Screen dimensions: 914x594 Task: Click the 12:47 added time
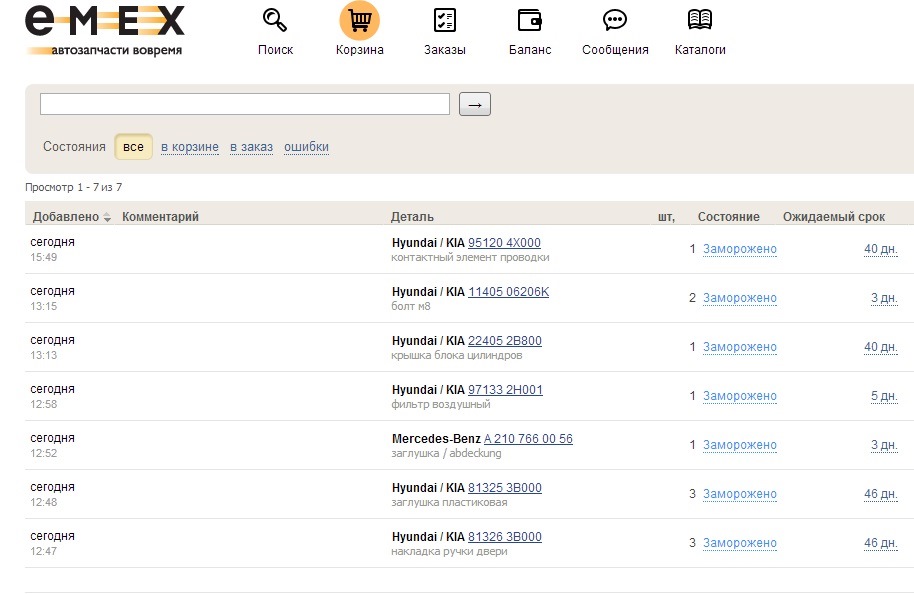pos(44,551)
